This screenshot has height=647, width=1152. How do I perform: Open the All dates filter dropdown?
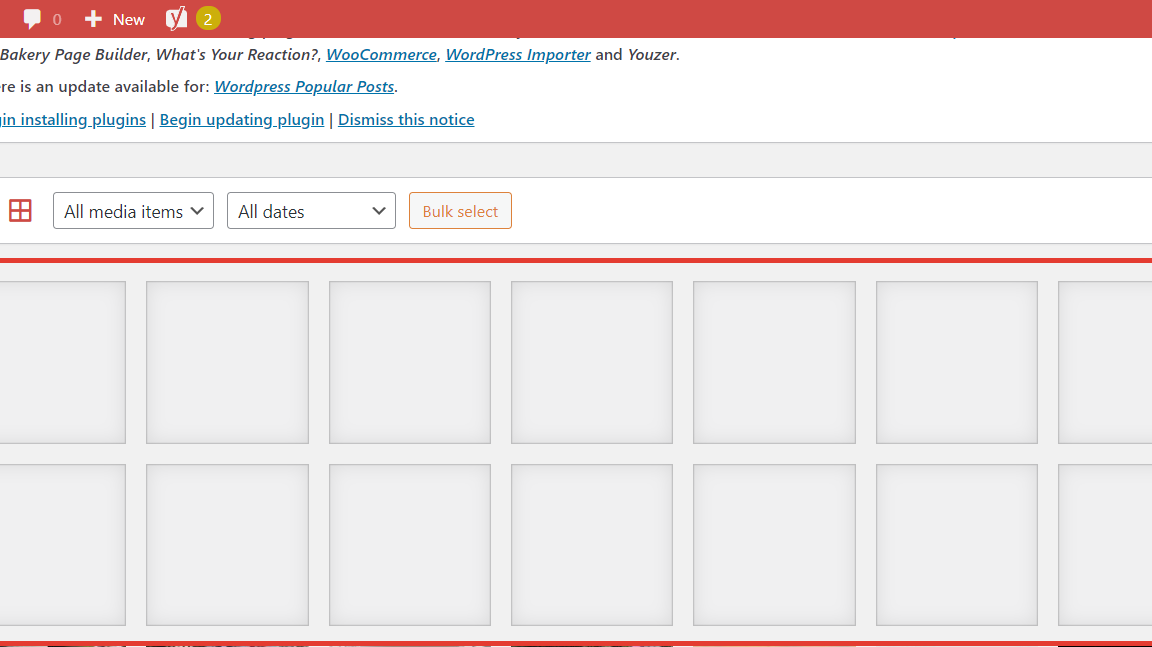(311, 211)
